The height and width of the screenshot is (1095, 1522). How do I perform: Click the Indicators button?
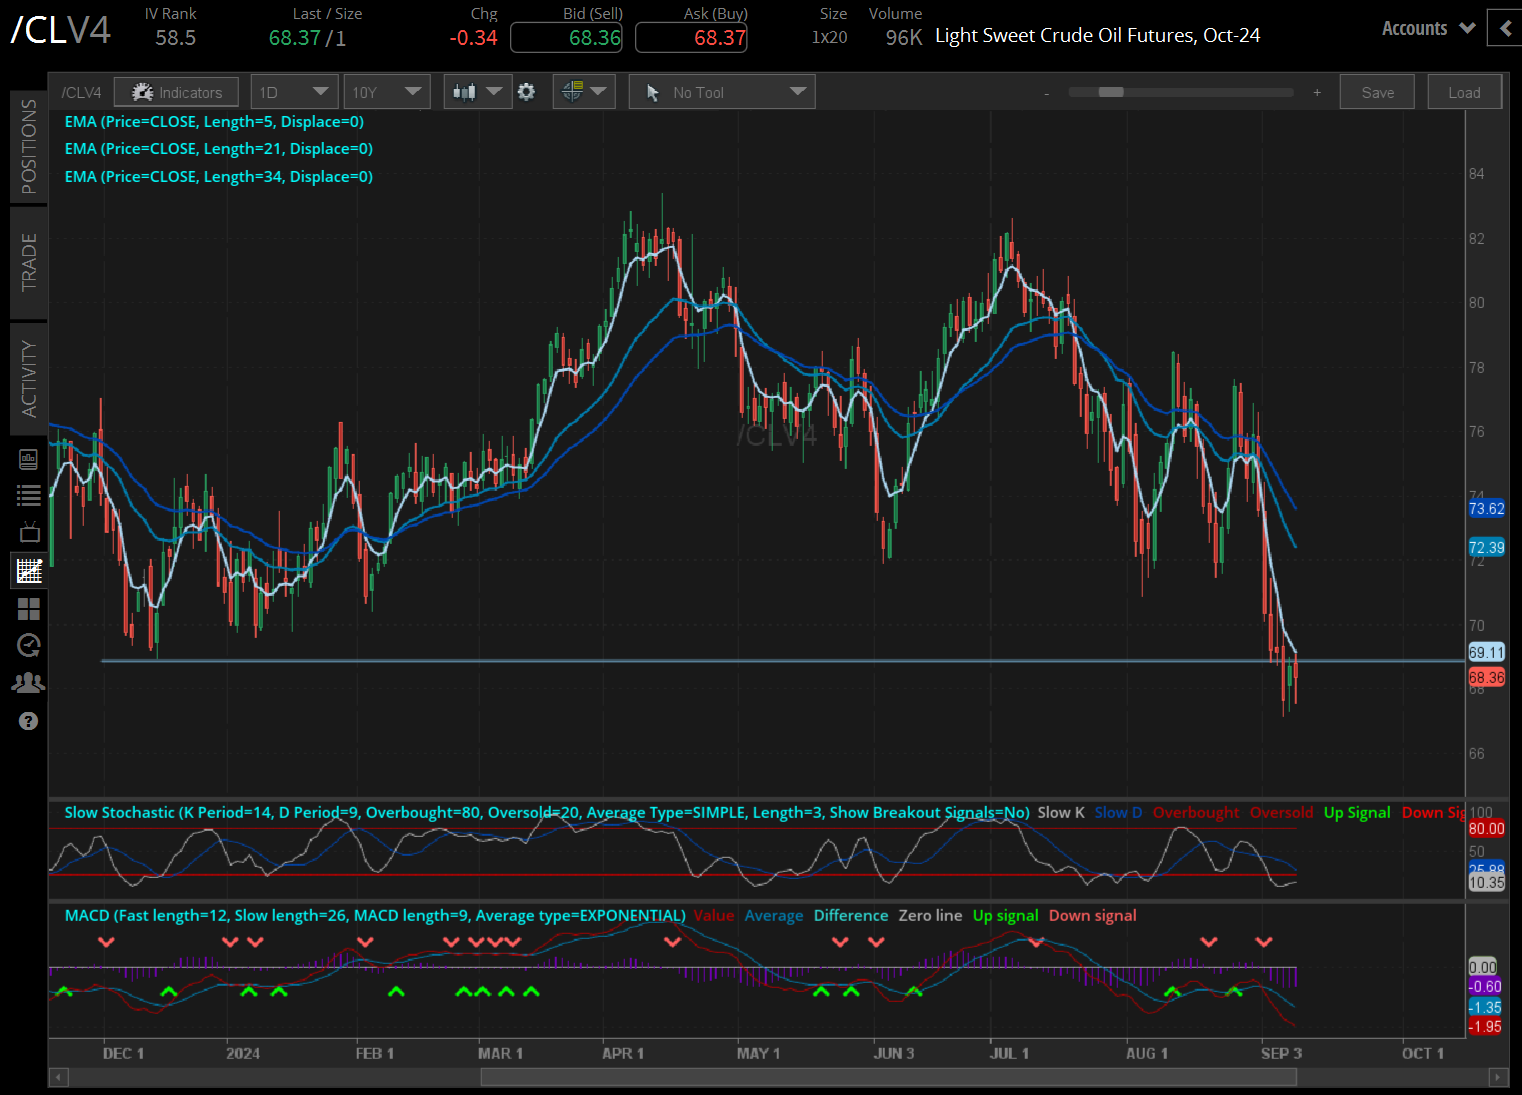pyautogui.click(x=176, y=92)
